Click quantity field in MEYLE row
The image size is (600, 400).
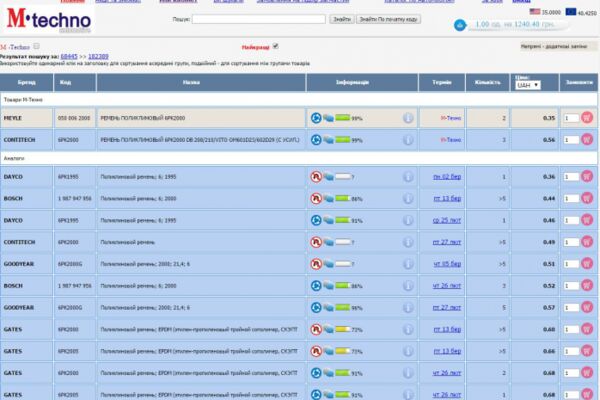pos(571,118)
